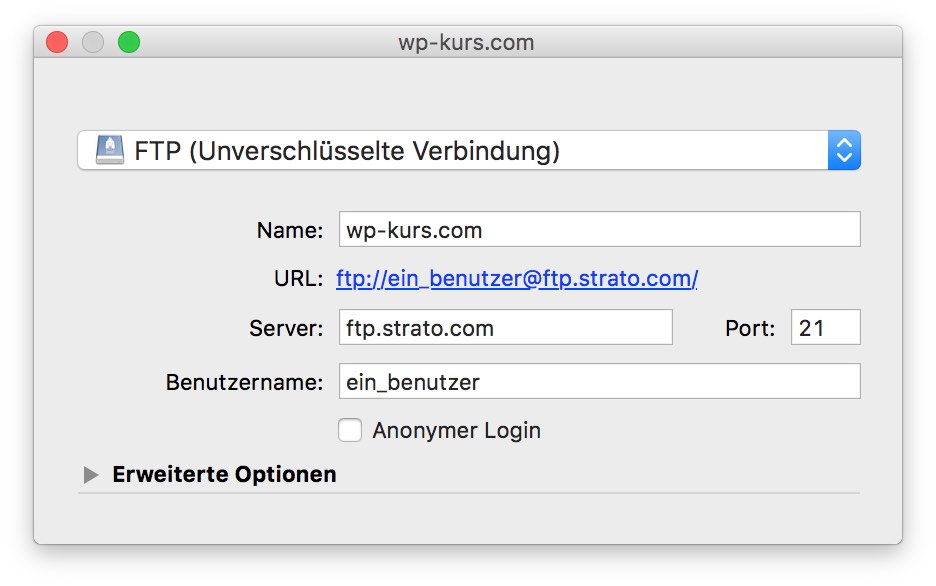This screenshot has height=586, width=936.
Task: Open the ftp://ein_benutzer@ftp.strato.com/ URL link
Action: pyautogui.click(x=516, y=279)
